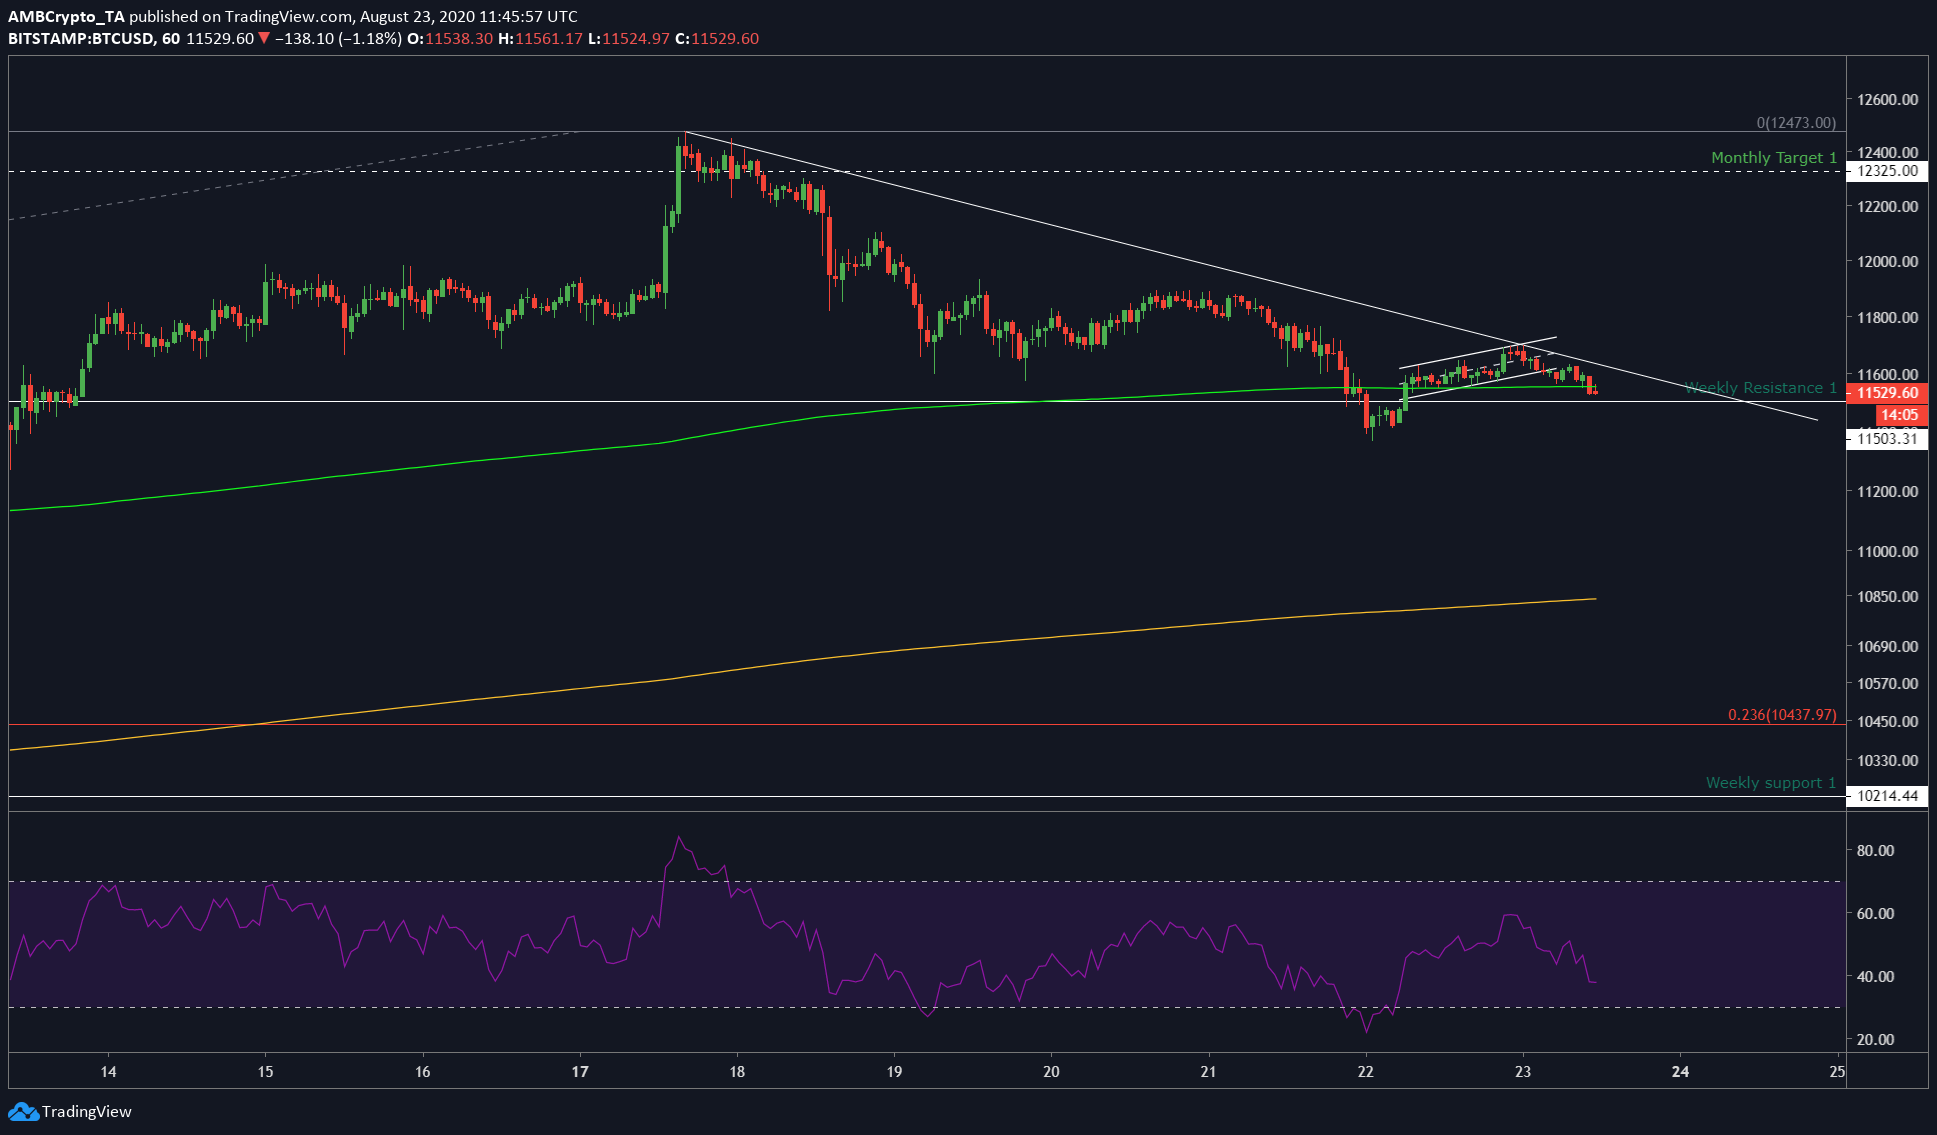Click the 12325.00 price axis label
Screen dimensions: 1937x1135
1887,171
